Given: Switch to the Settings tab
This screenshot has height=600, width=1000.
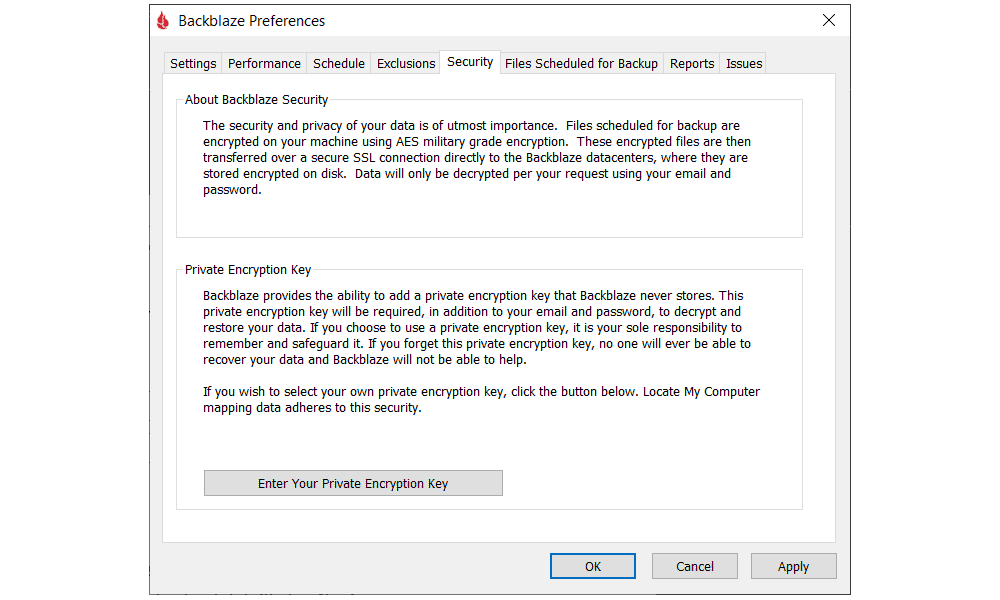Looking at the screenshot, I should coord(193,64).
